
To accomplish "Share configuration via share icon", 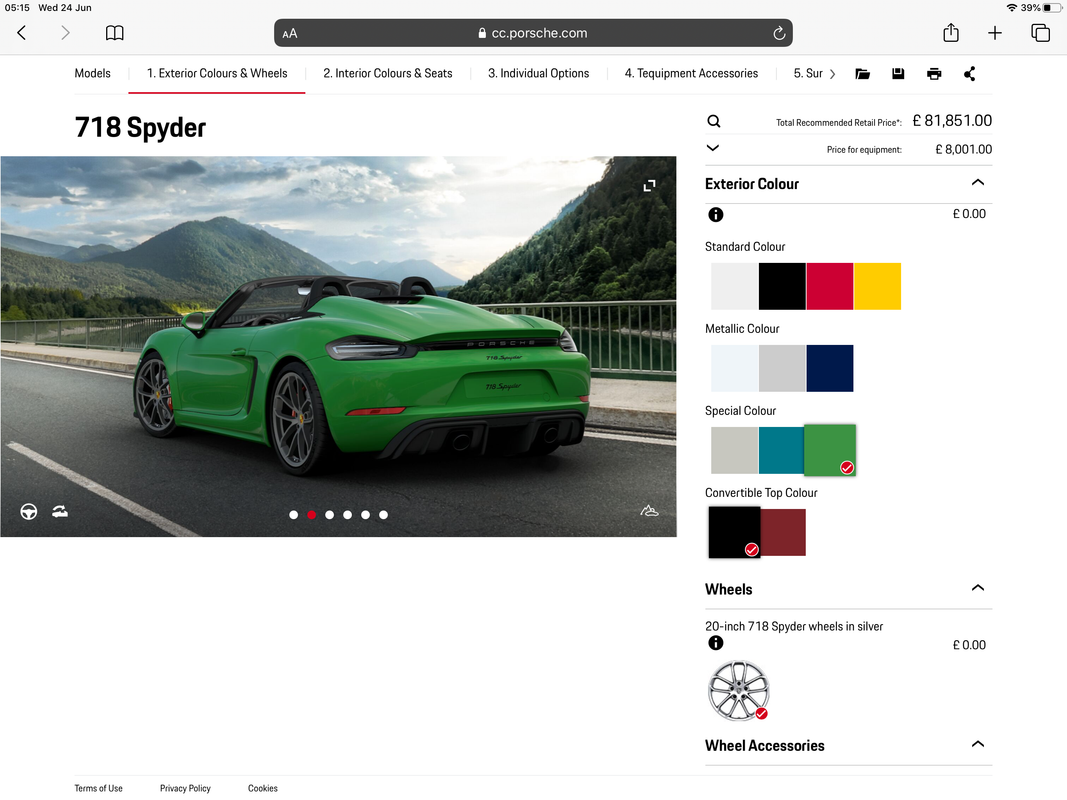I will (x=970, y=73).
